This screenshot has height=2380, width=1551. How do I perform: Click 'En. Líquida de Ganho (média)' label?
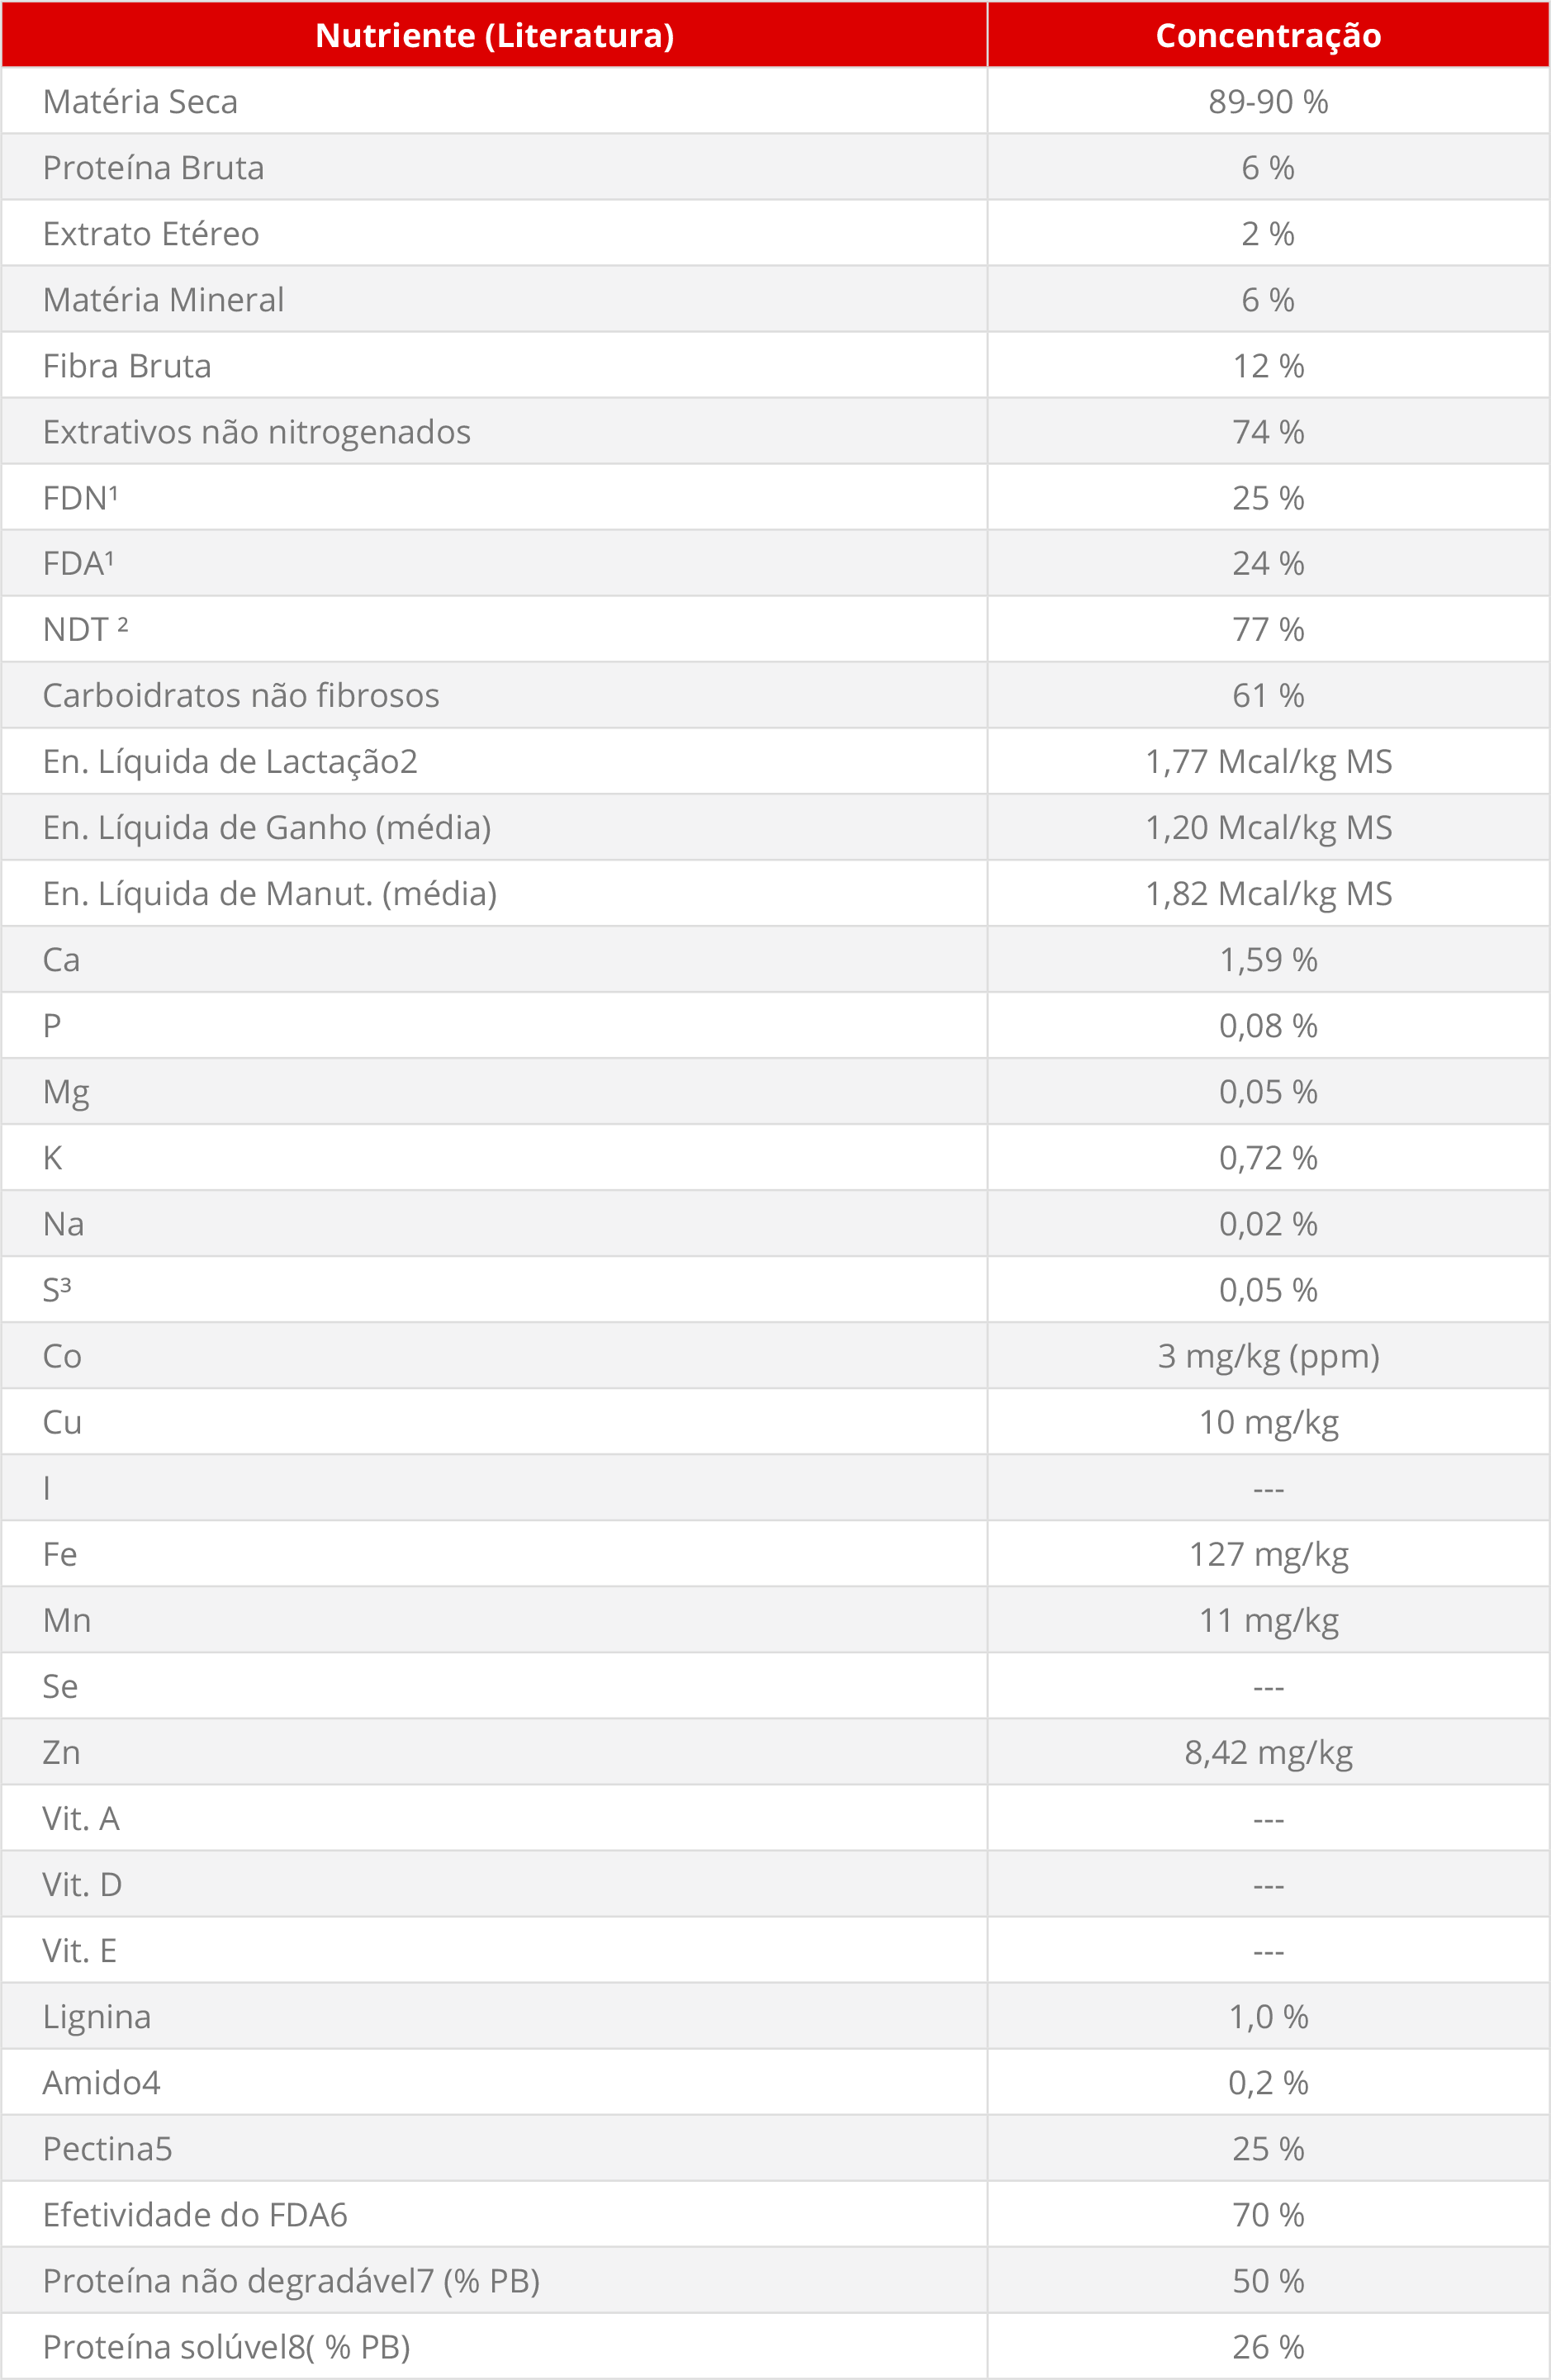pyautogui.click(x=267, y=828)
